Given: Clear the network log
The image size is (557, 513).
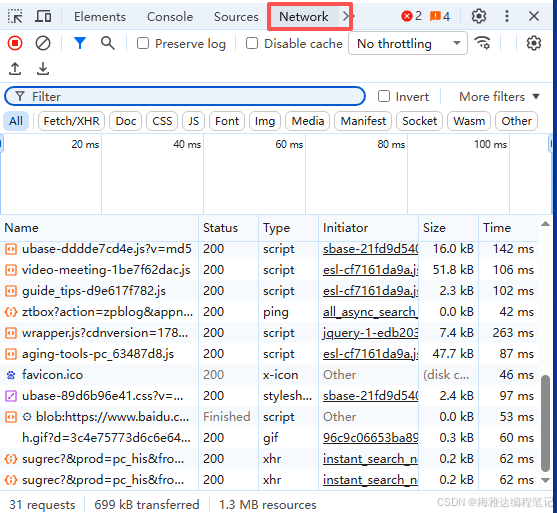Looking at the screenshot, I should tap(43, 43).
